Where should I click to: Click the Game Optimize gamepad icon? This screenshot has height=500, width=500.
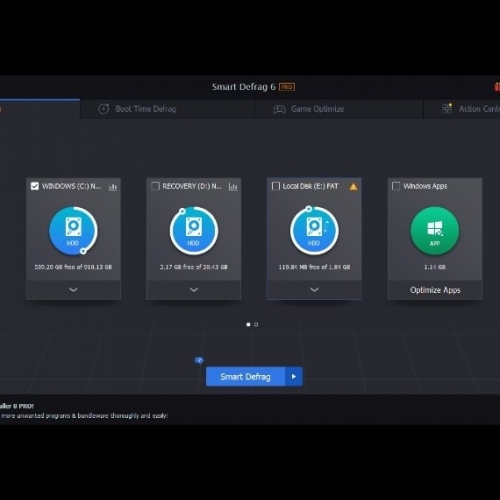pyautogui.click(x=279, y=109)
